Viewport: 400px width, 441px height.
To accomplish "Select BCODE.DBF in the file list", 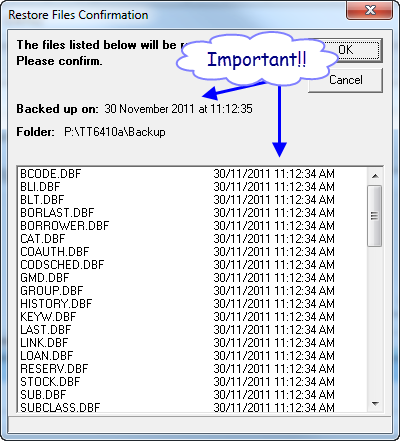I will coord(193,174).
